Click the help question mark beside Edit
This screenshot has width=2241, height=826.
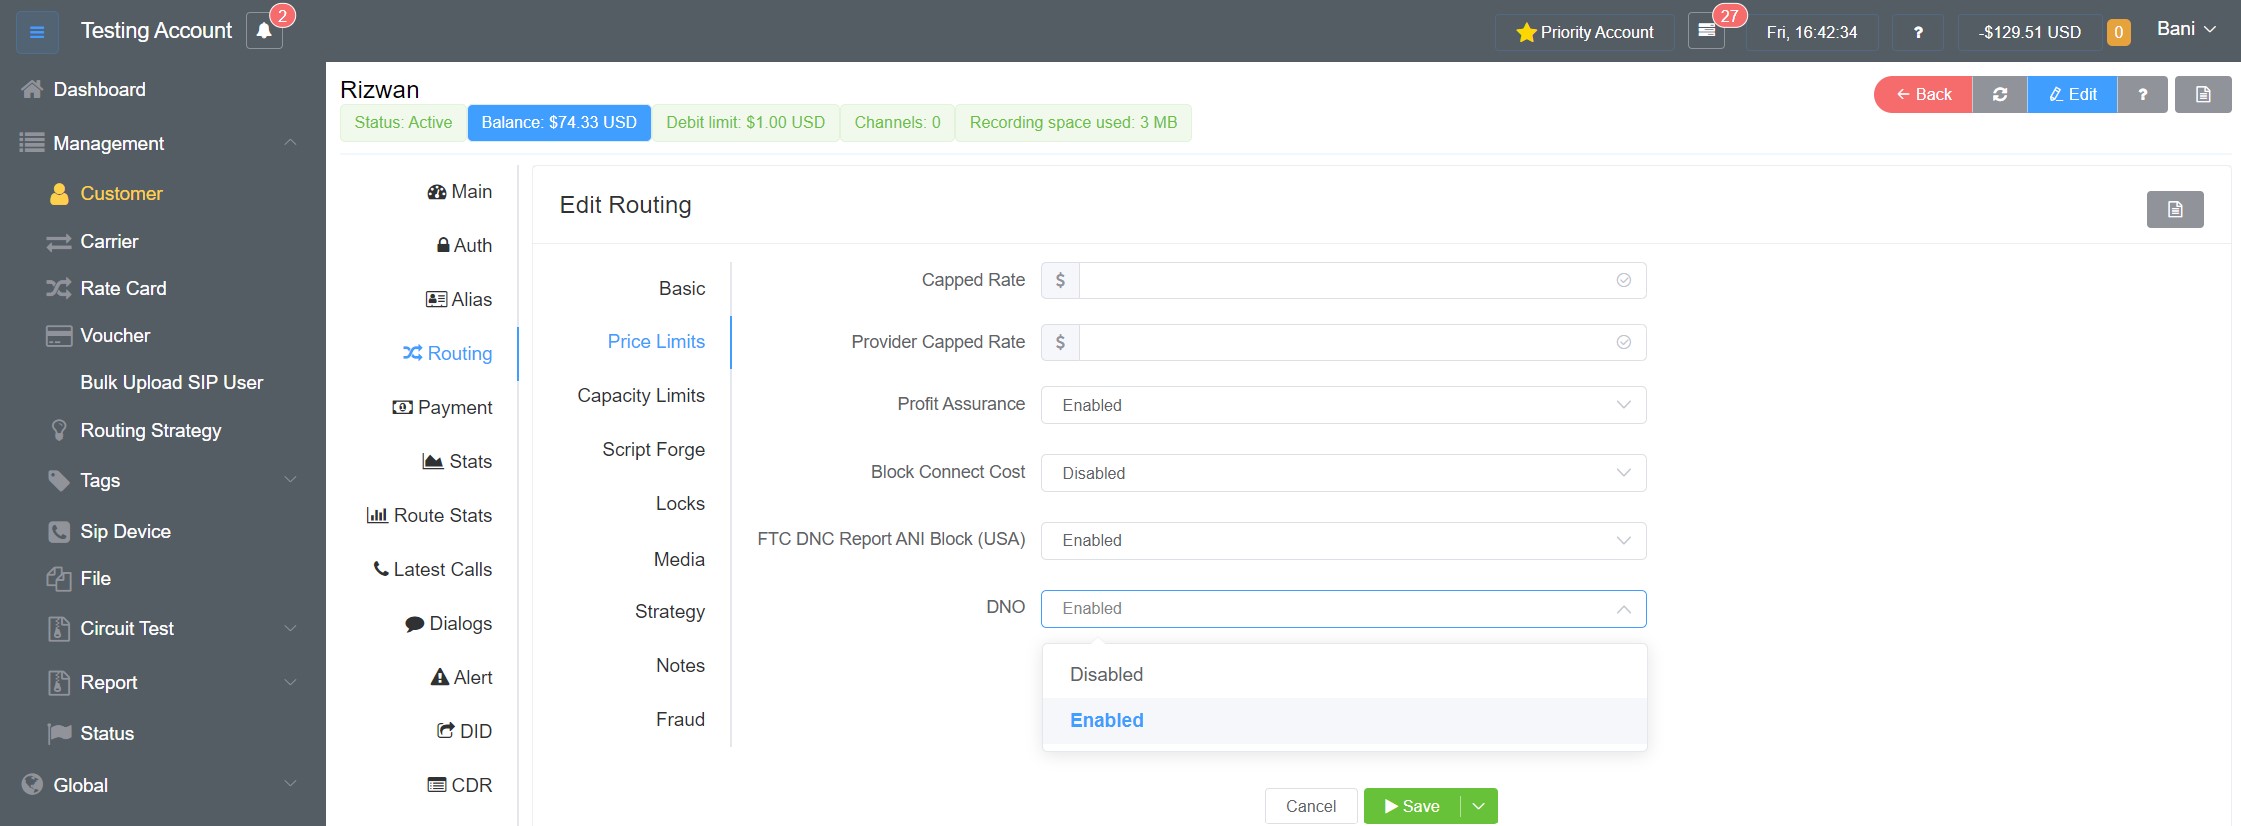[x=2142, y=94]
